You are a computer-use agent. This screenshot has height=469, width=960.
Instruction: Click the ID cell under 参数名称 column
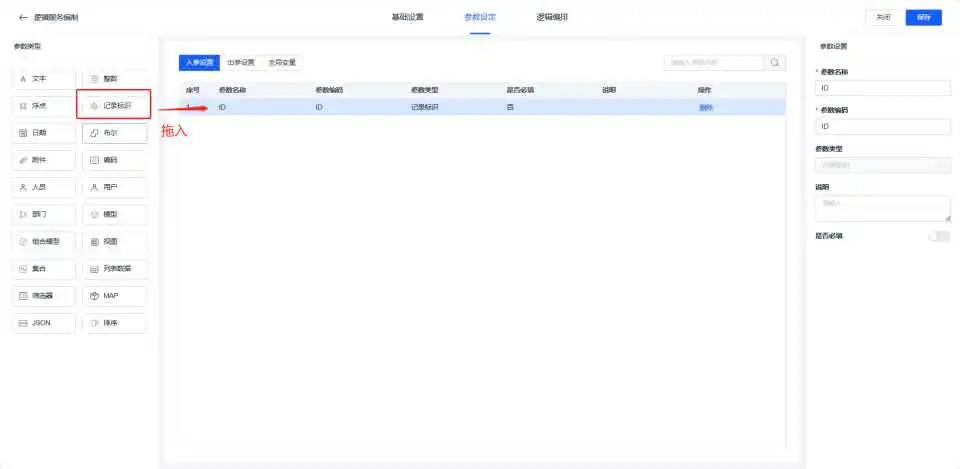coord(223,108)
